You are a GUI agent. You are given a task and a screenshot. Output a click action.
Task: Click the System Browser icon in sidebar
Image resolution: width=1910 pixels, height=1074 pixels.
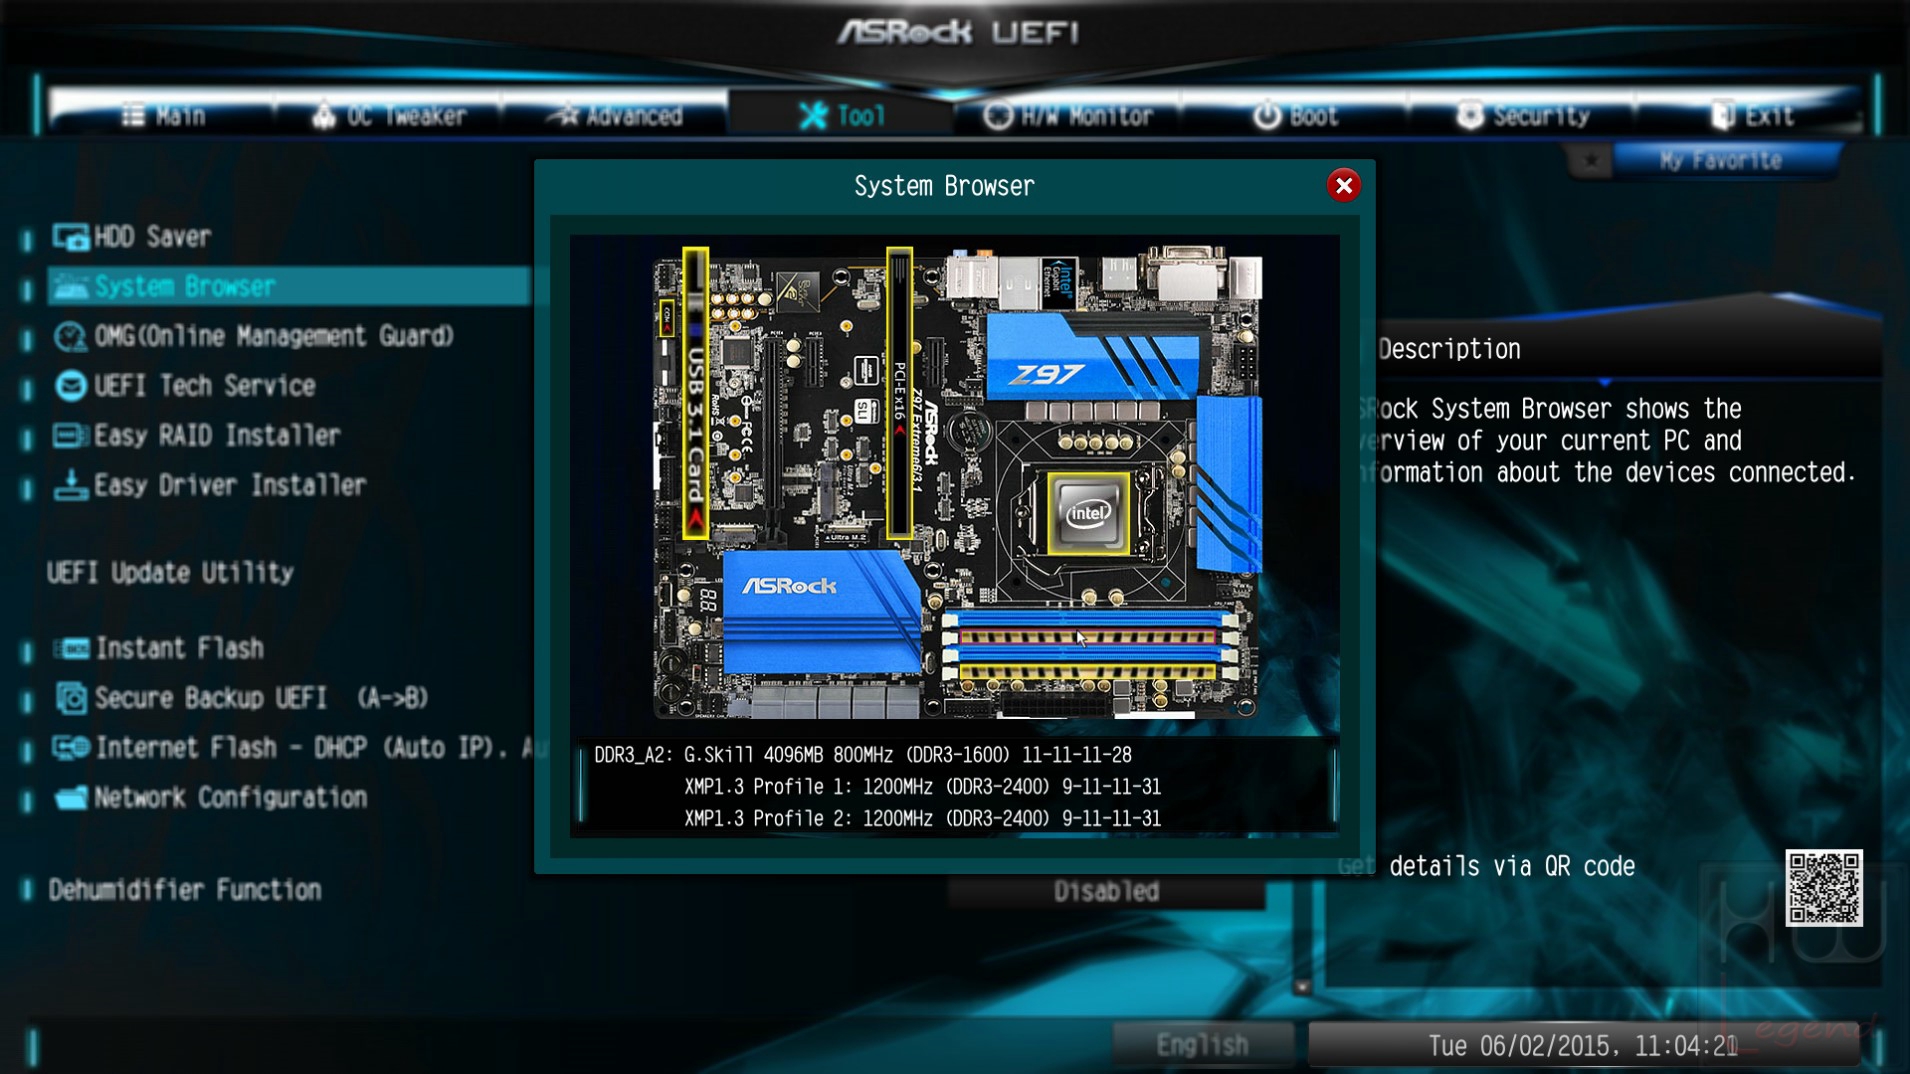(70, 287)
